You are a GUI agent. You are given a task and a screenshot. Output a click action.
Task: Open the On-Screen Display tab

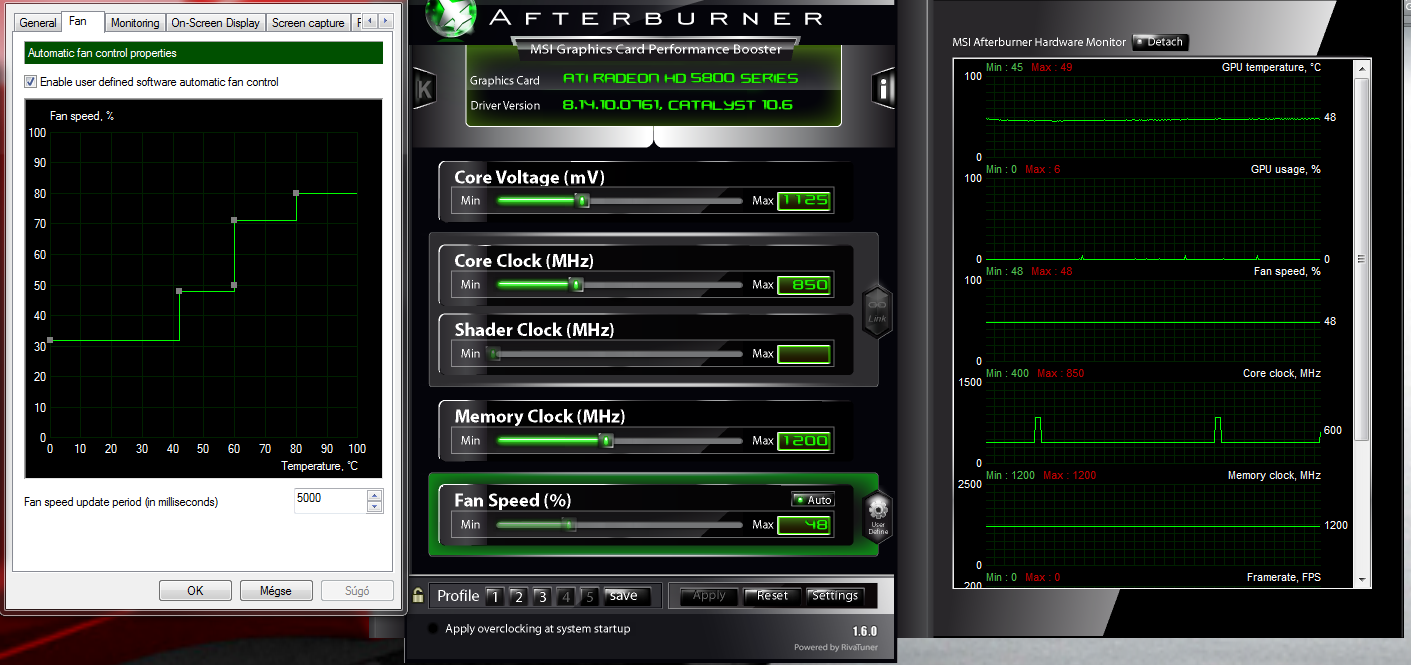click(216, 23)
